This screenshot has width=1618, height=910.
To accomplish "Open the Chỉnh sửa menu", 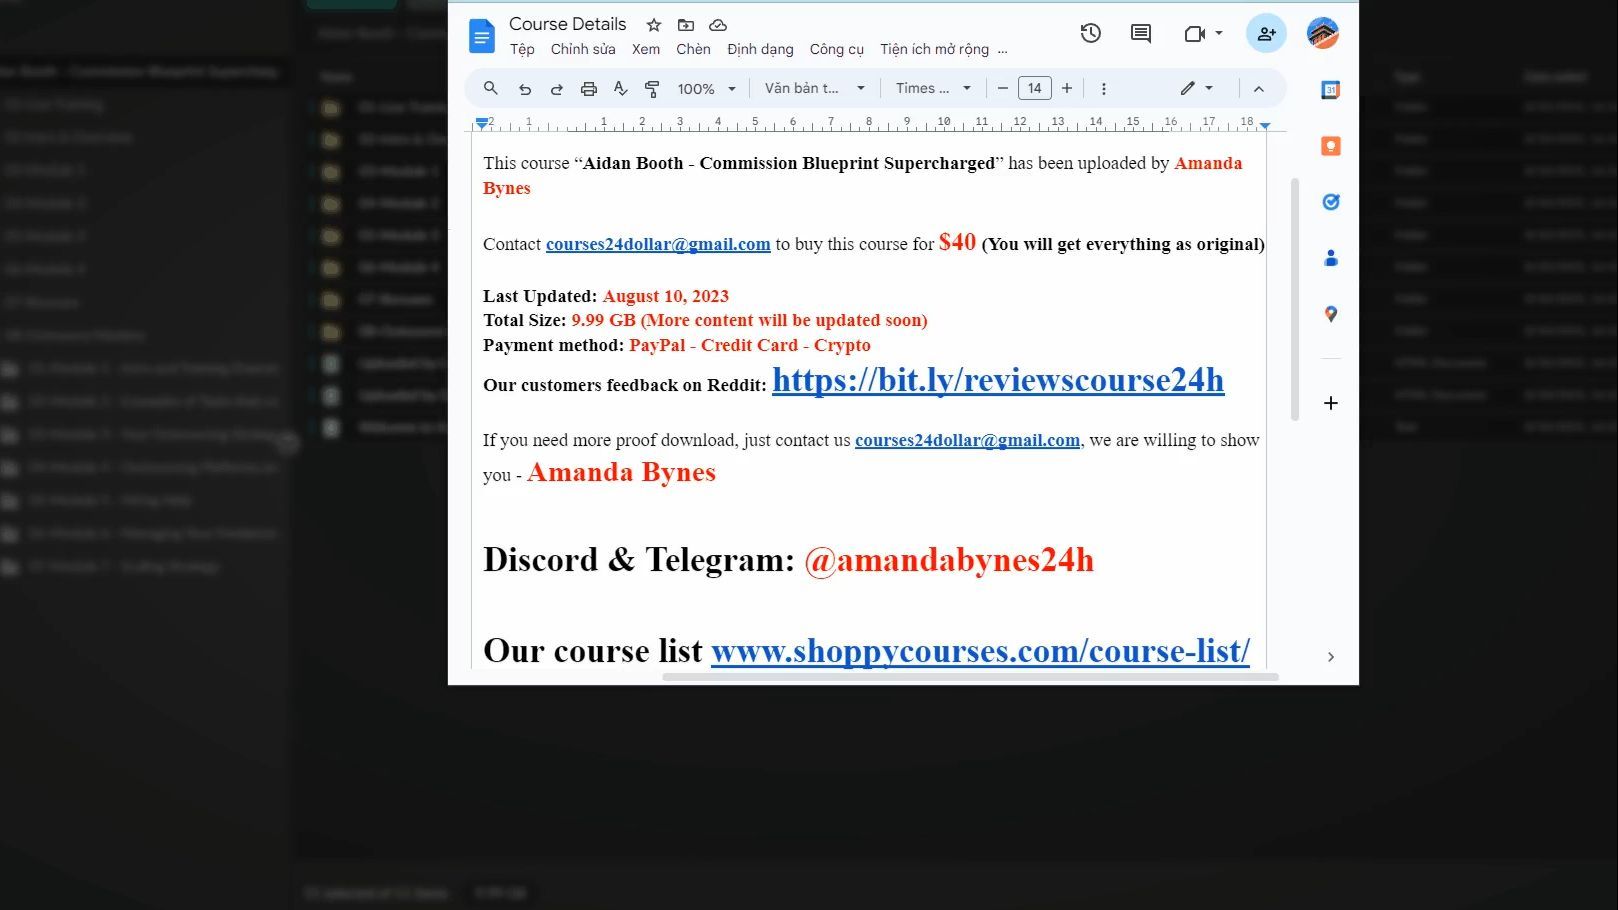I will 583,49.
